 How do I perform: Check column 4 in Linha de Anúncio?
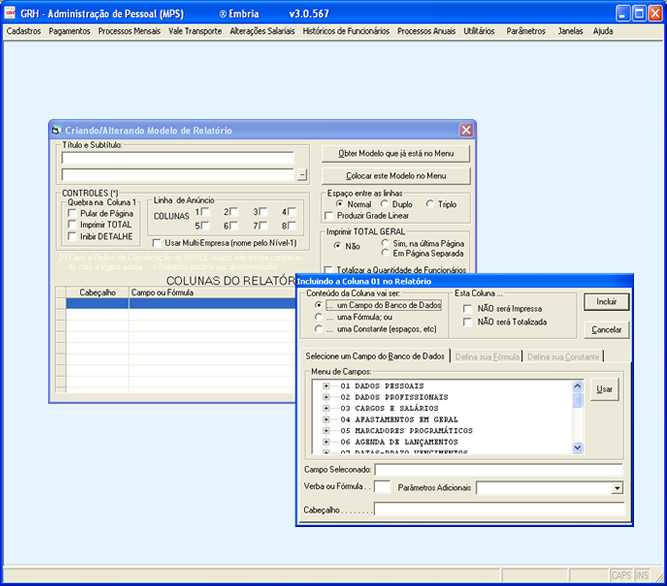point(292,211)
